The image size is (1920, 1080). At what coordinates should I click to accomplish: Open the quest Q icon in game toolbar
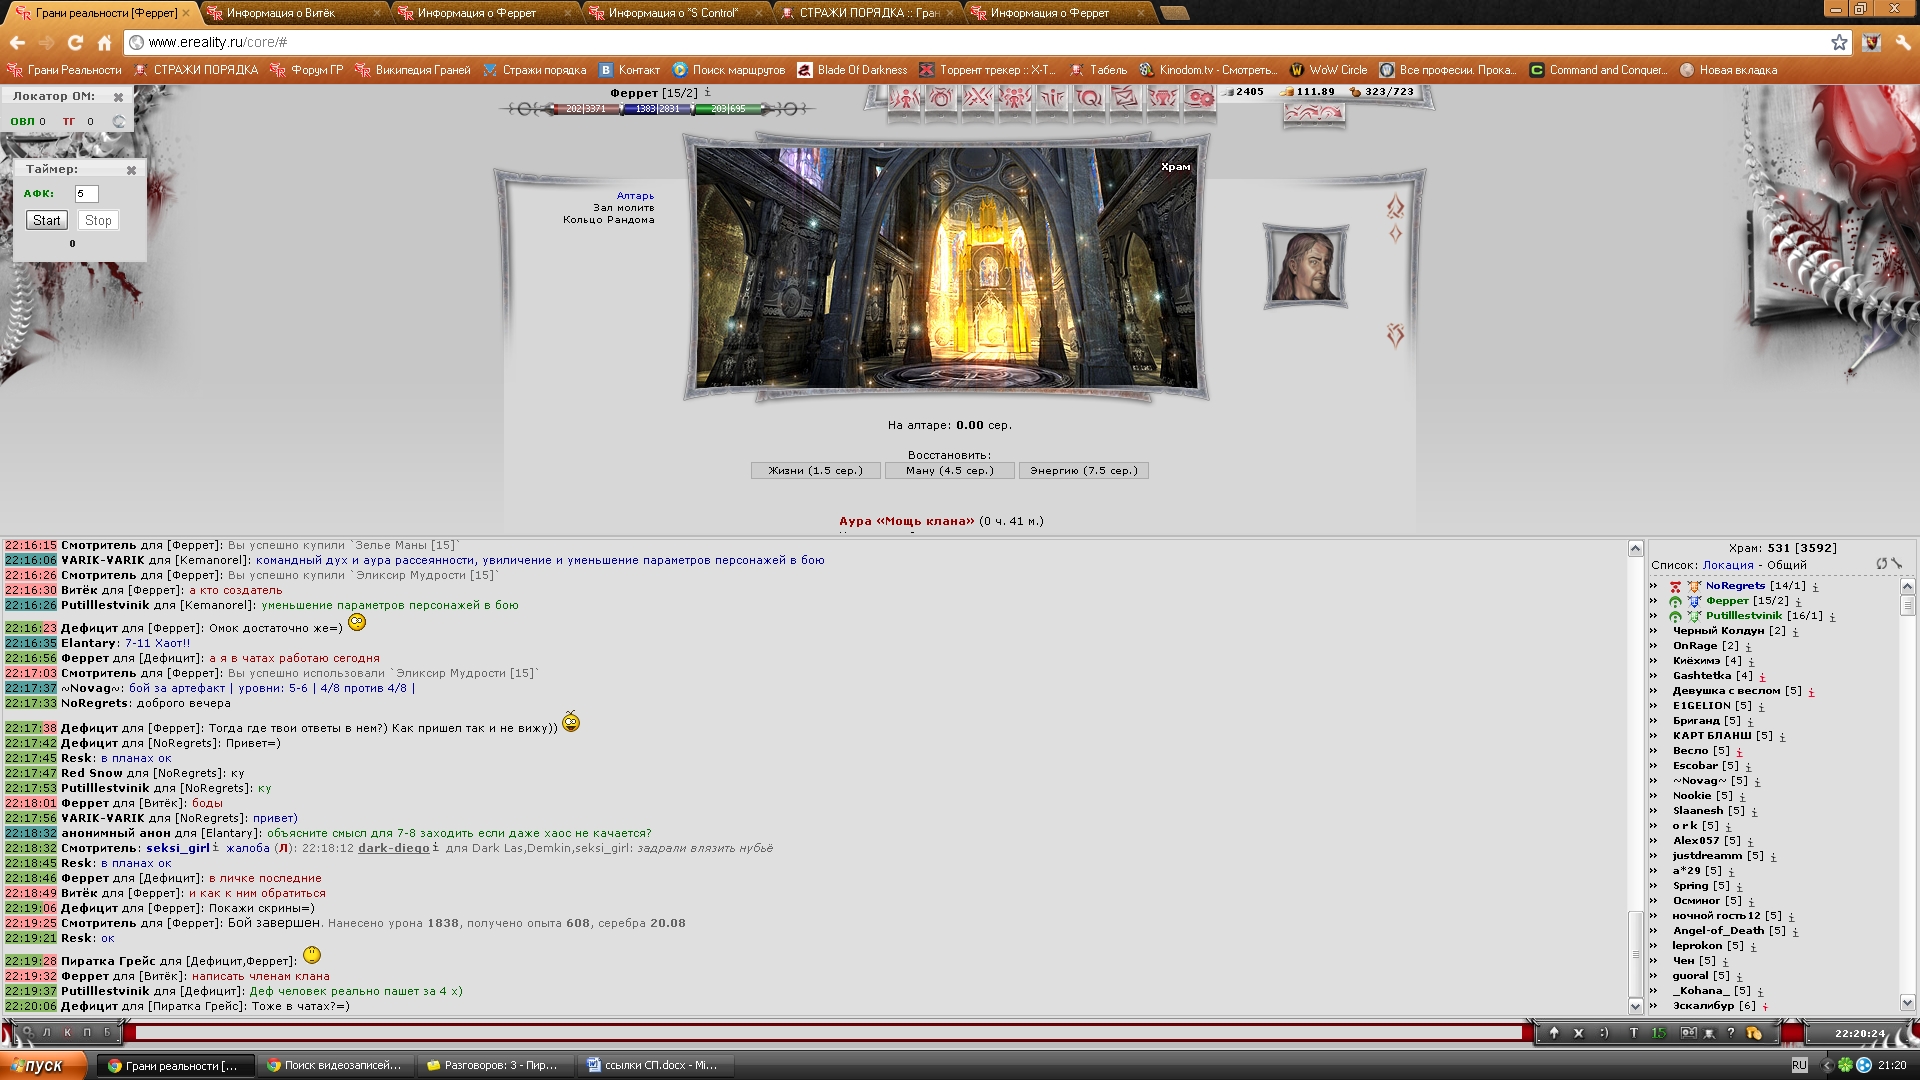pos(1089,99)
